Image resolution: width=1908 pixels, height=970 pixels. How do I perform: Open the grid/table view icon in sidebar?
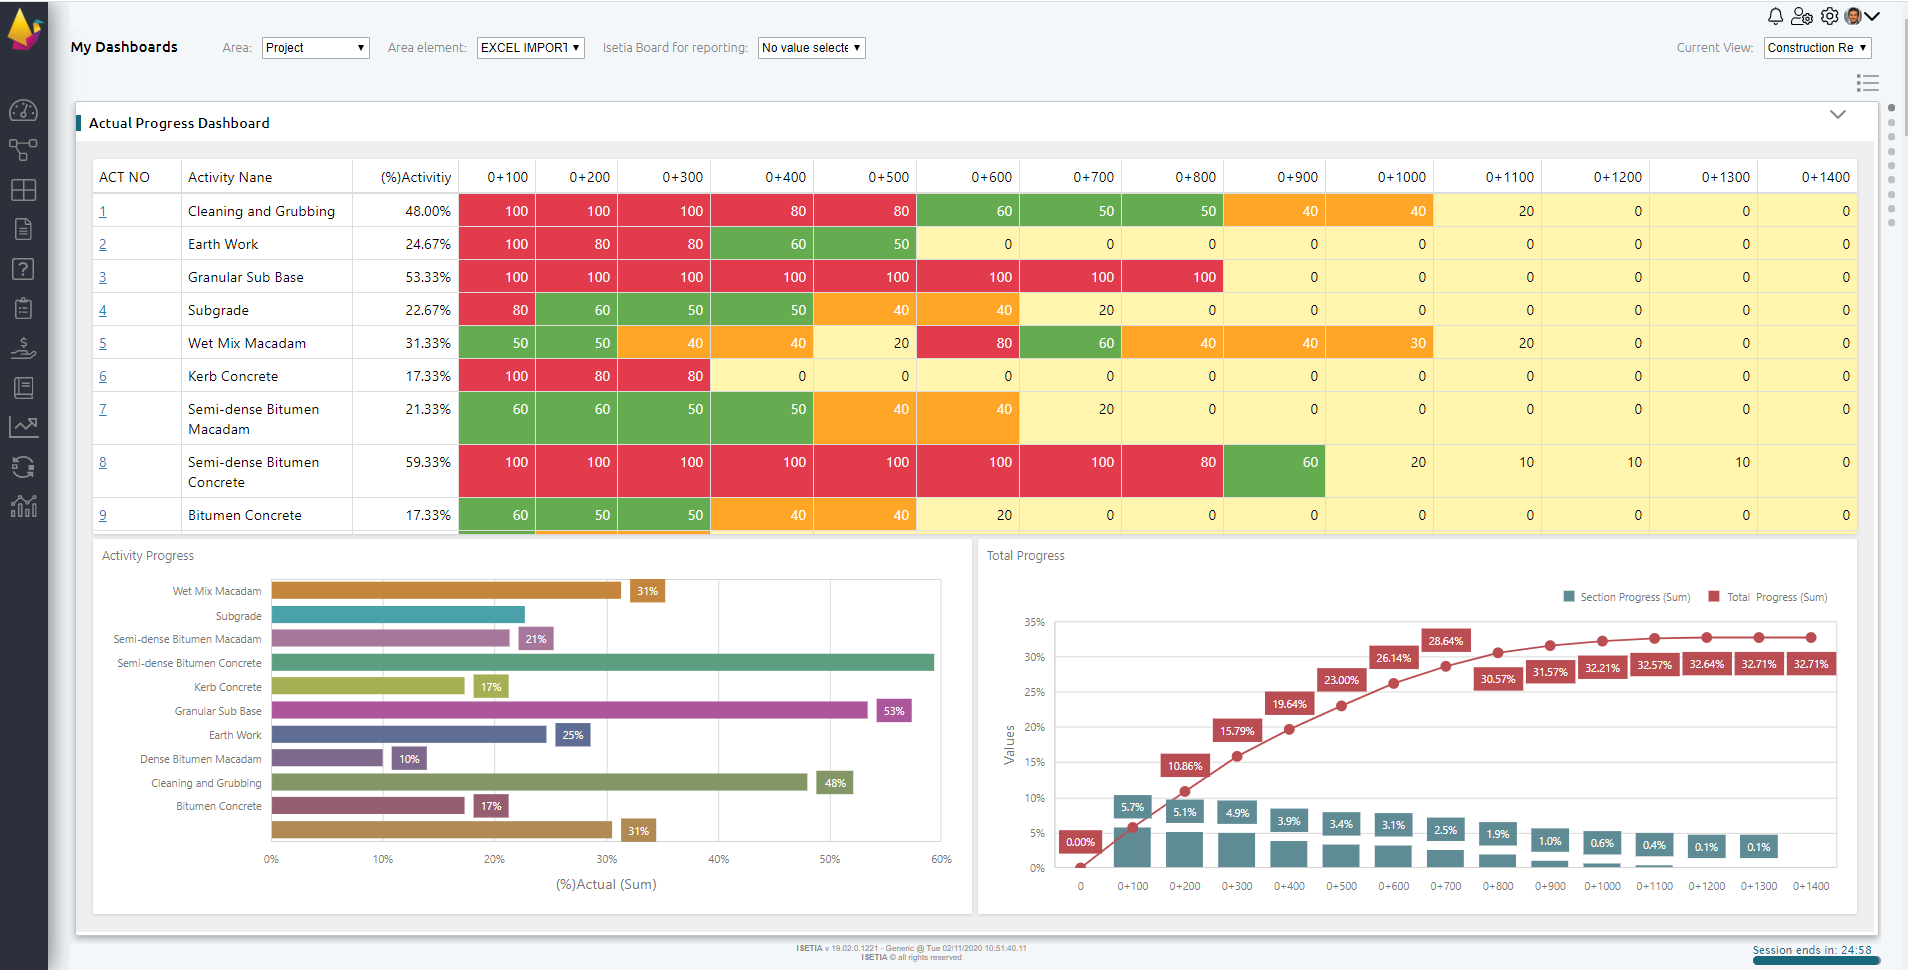point(24,190)
